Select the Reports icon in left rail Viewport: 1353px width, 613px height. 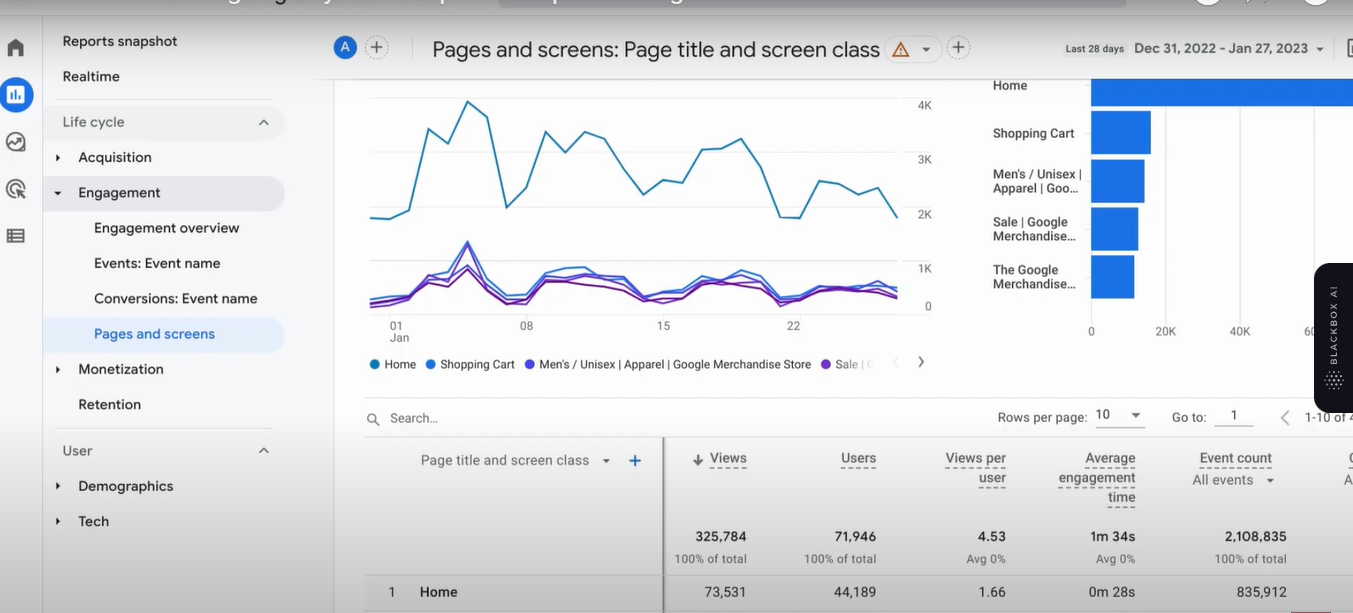pos(16,95)
